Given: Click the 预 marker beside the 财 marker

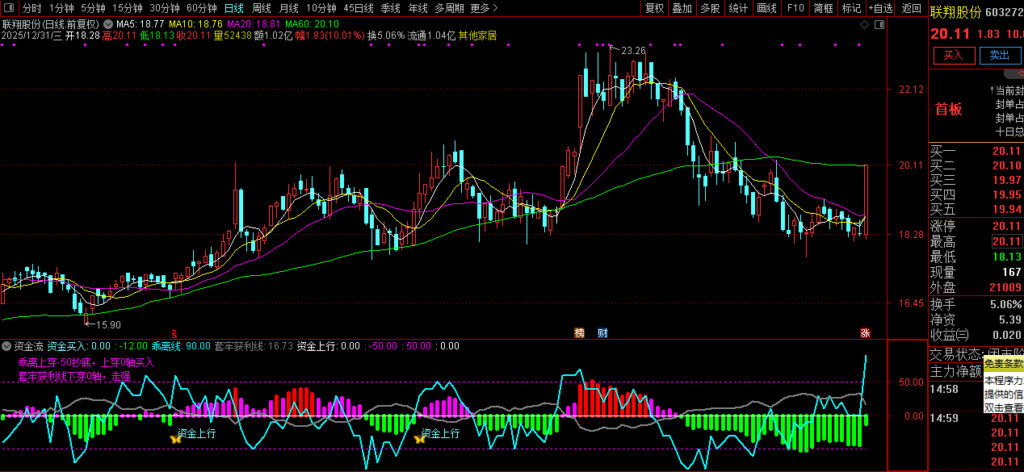Looking at the screenshot, I should point(579,332).
